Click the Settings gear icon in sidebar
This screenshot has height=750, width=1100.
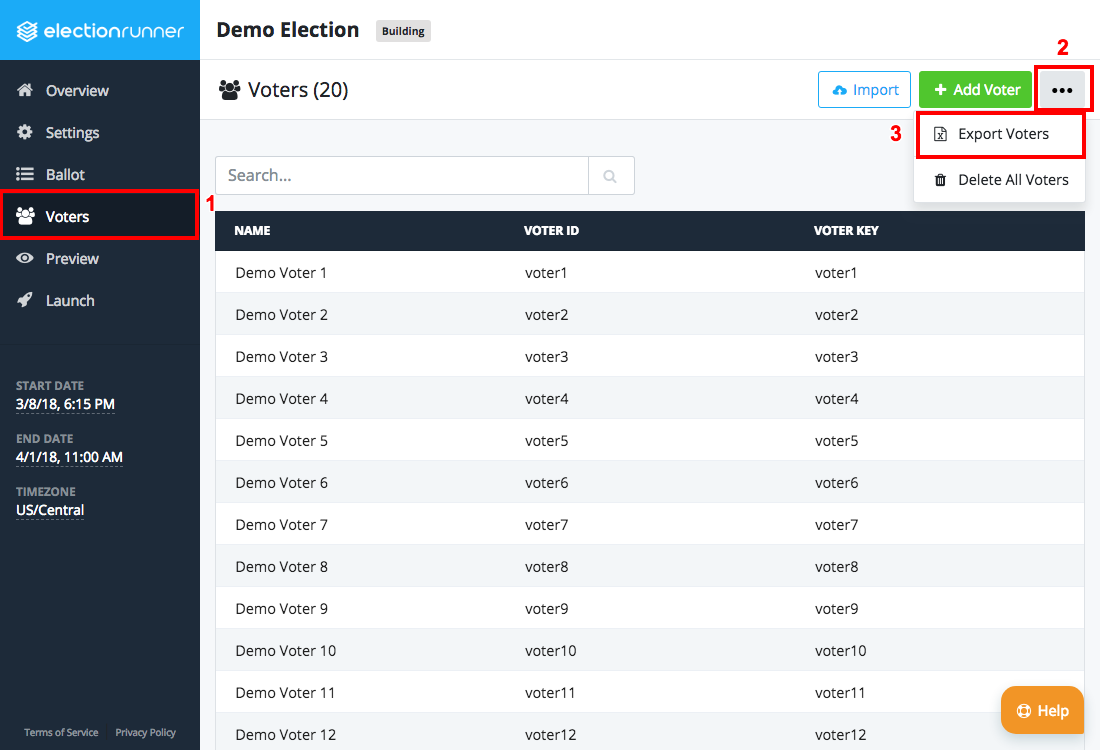coord(26,133)
